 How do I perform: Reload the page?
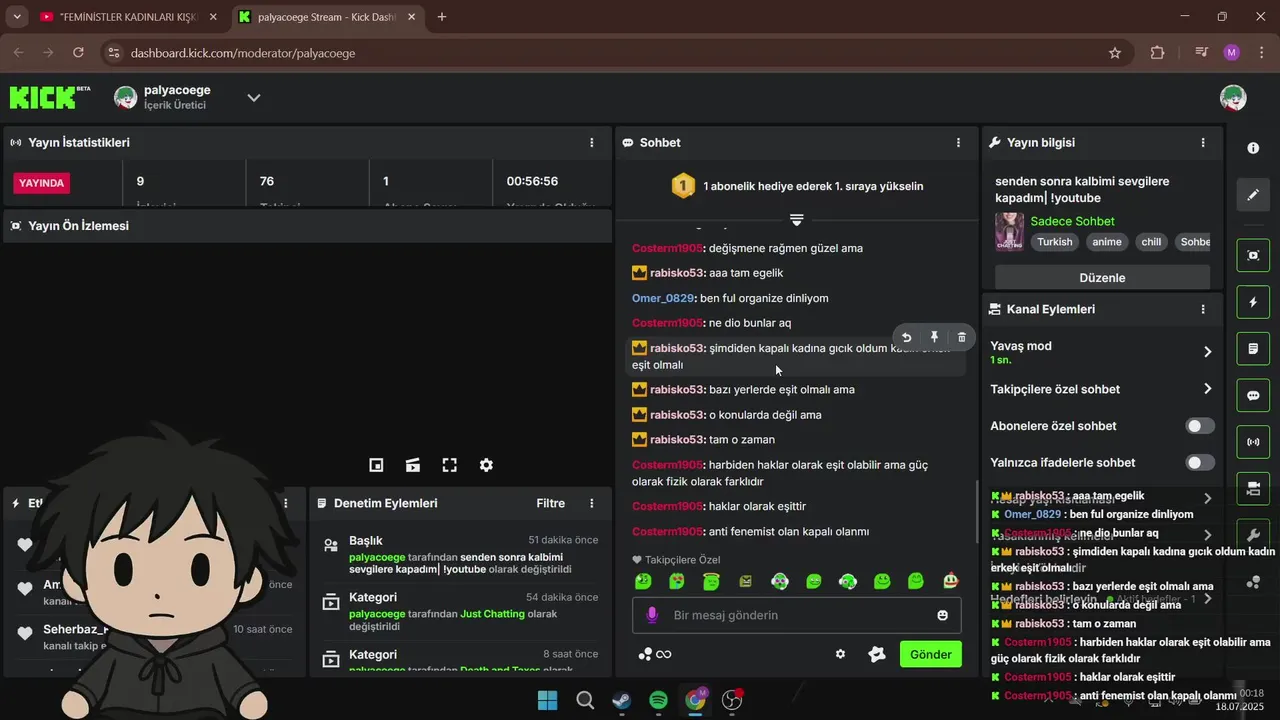79,53
